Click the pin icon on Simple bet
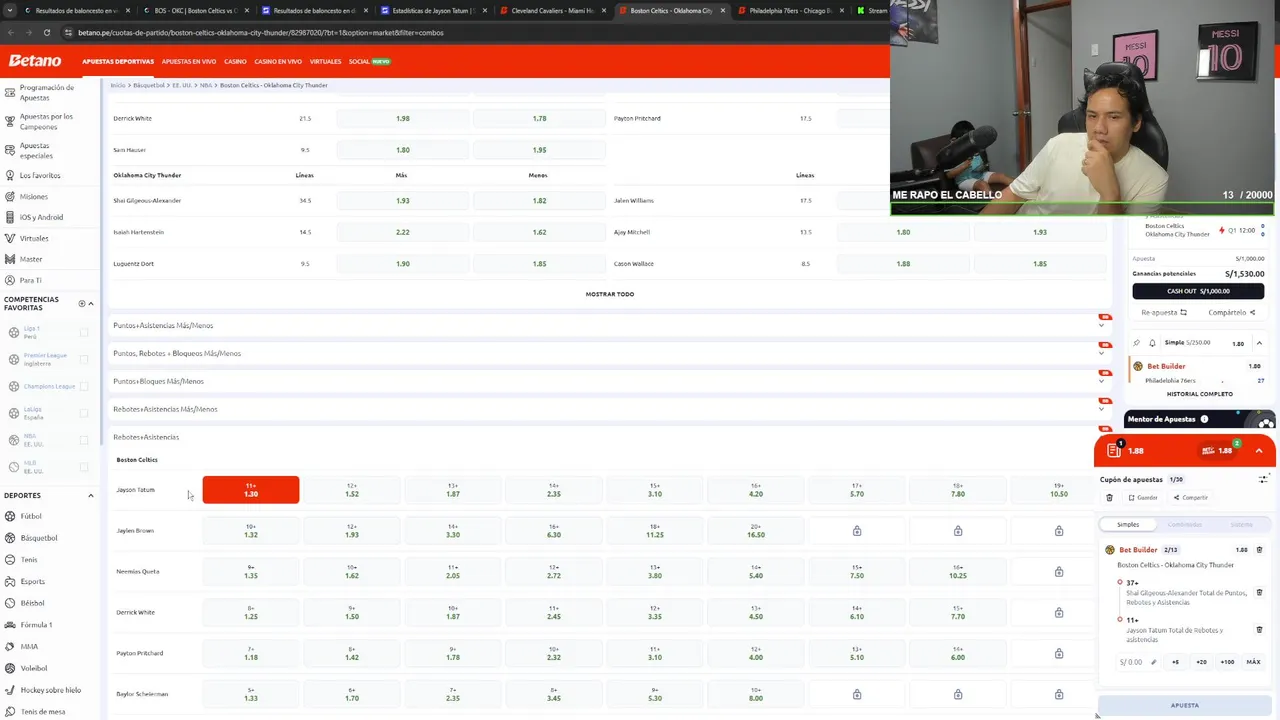Image resolution: width=1280 pixels, height=720 pixels. (1137, 343)
